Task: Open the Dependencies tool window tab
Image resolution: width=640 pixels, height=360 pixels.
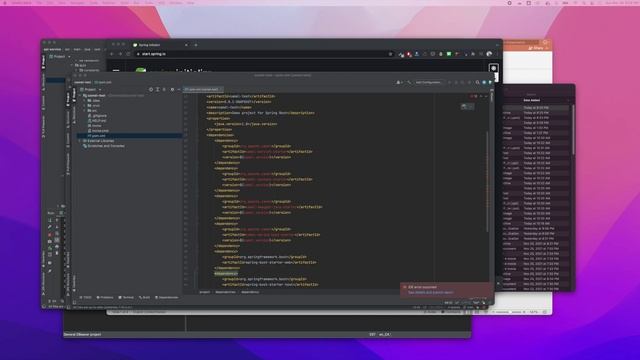Action: 167,298
